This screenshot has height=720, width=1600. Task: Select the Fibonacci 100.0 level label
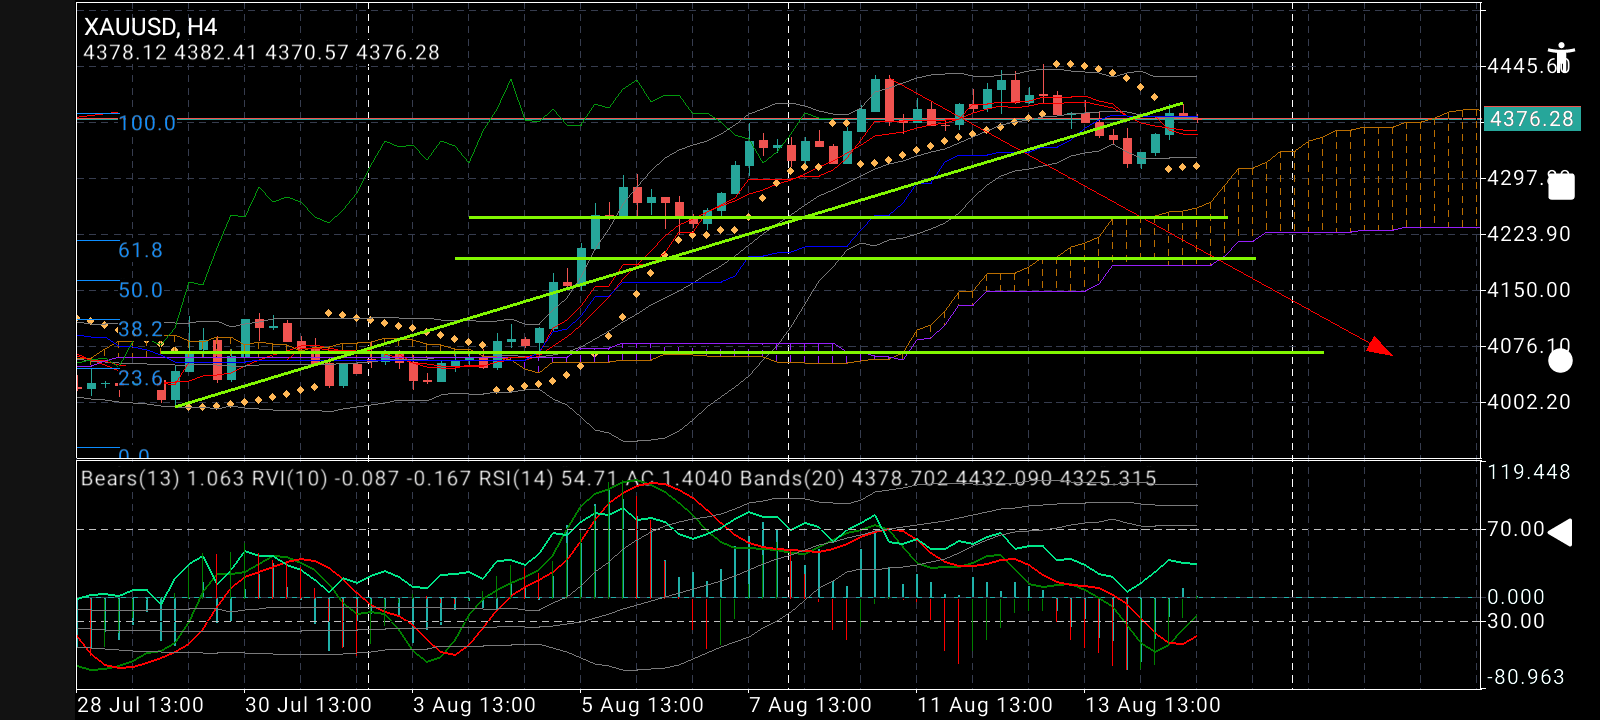147,123
